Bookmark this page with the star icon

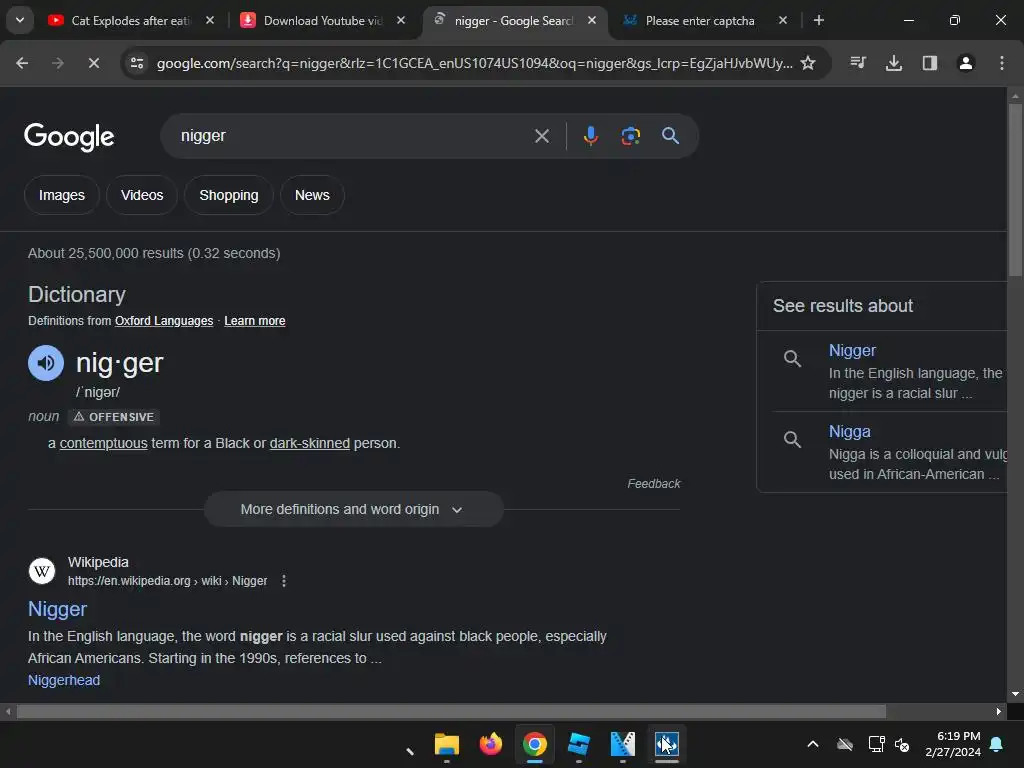(x=808, y=63)
